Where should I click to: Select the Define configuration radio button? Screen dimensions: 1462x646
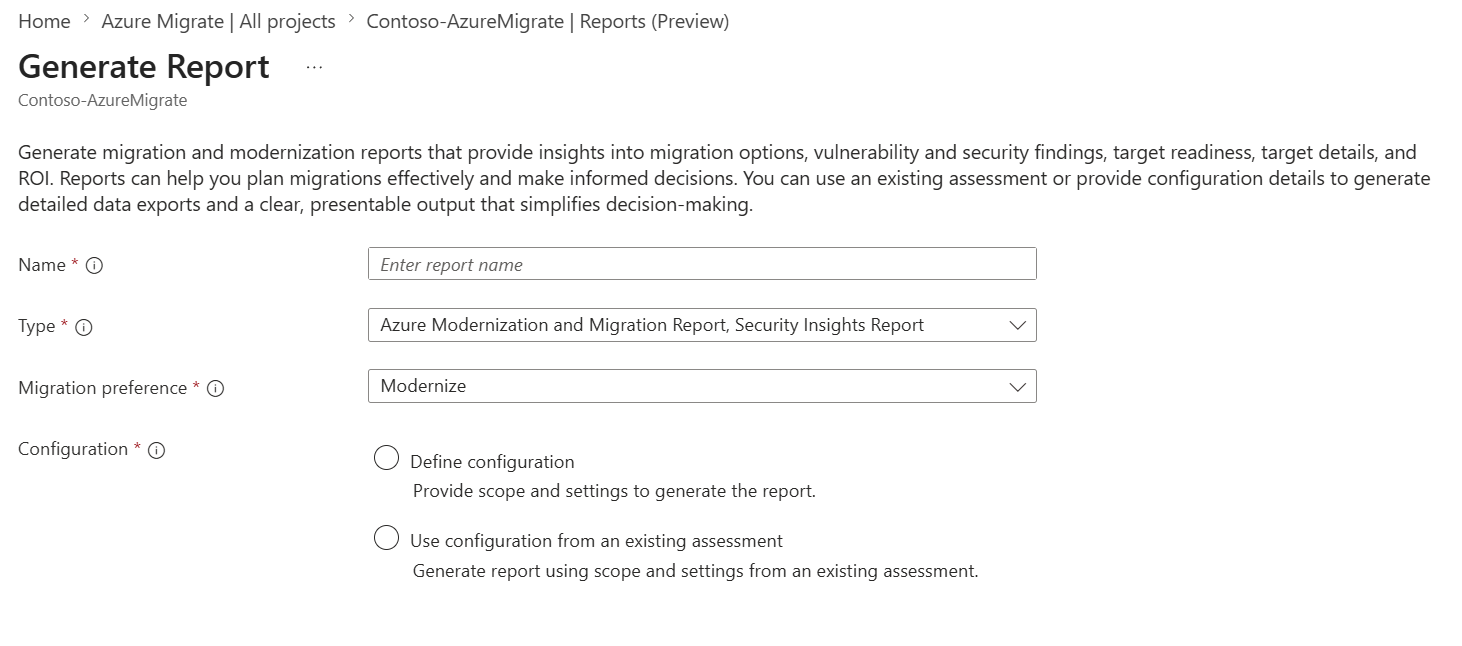click(386, 458)
